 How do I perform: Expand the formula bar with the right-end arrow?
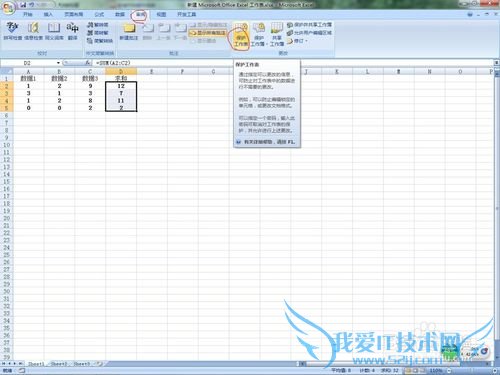[x=496, y=63]
